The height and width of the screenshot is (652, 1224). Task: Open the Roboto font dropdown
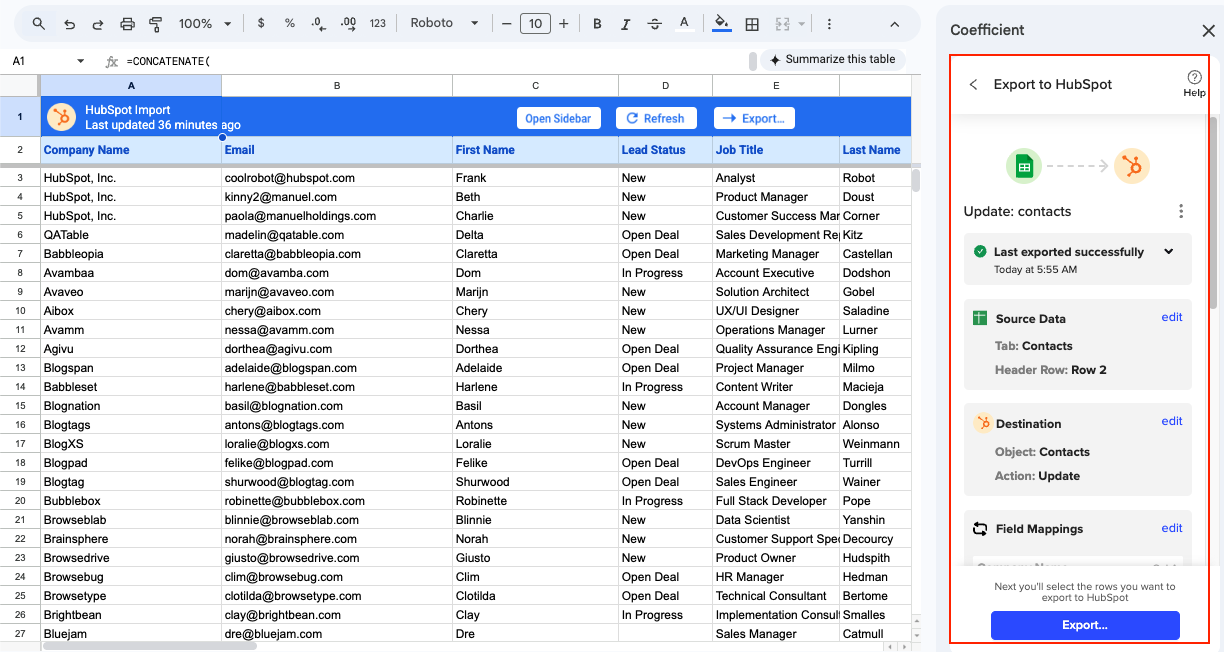[444, 24]
